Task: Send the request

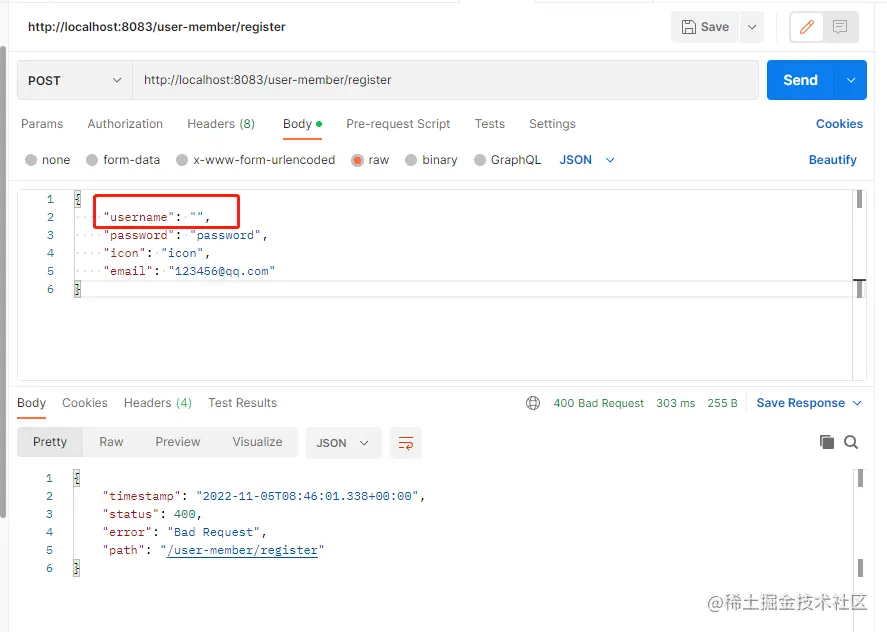Action: 800,80
